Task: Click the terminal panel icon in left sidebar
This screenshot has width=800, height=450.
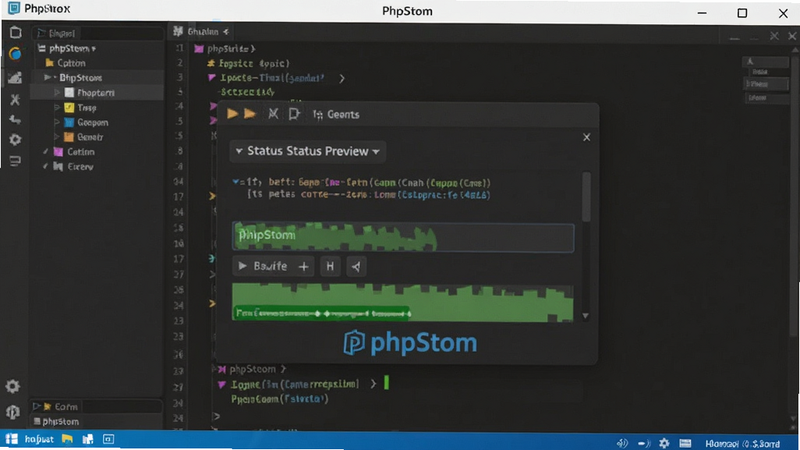Action: coord(15,161)
